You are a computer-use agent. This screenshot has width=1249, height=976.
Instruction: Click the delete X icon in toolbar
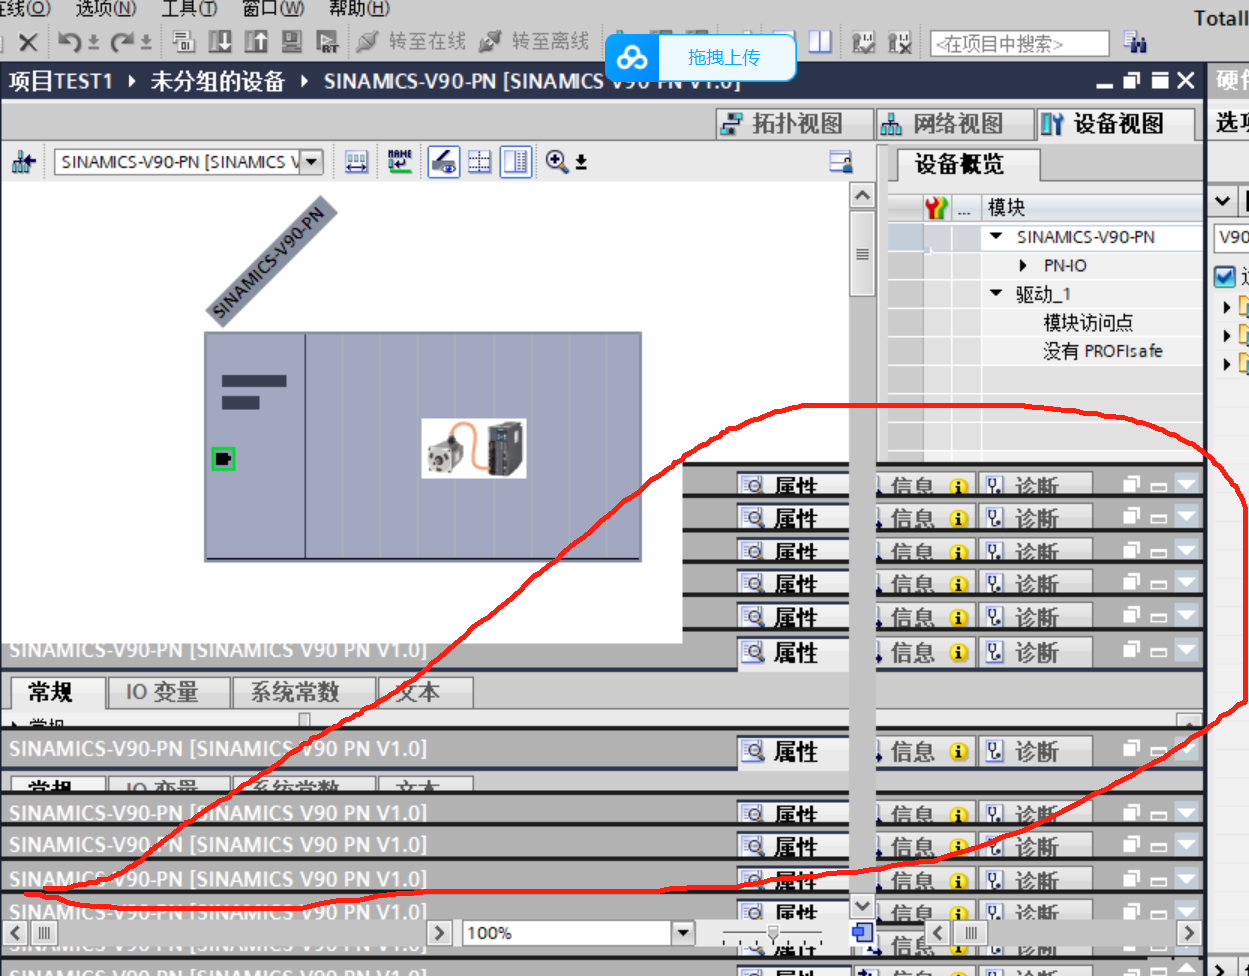coord(28,42)
